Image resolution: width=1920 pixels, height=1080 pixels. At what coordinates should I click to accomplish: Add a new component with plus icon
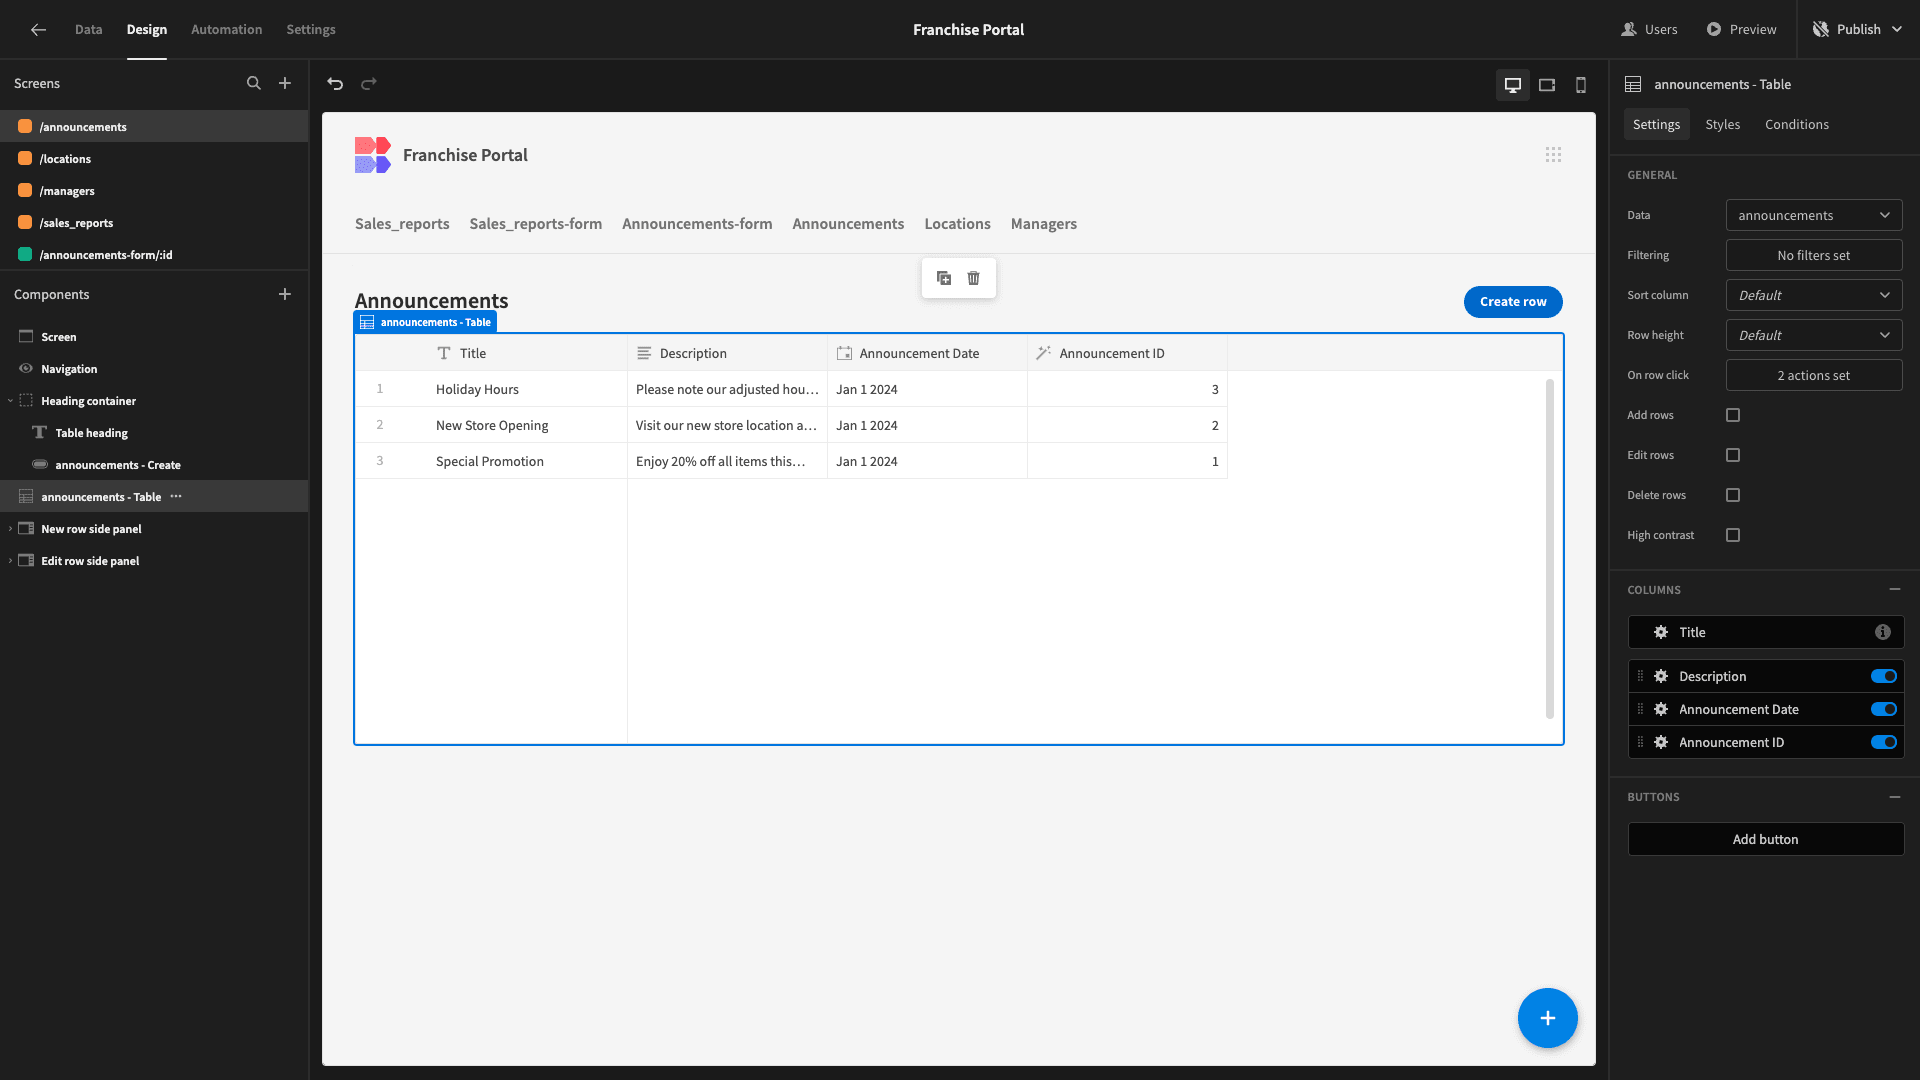pos(285,295)
